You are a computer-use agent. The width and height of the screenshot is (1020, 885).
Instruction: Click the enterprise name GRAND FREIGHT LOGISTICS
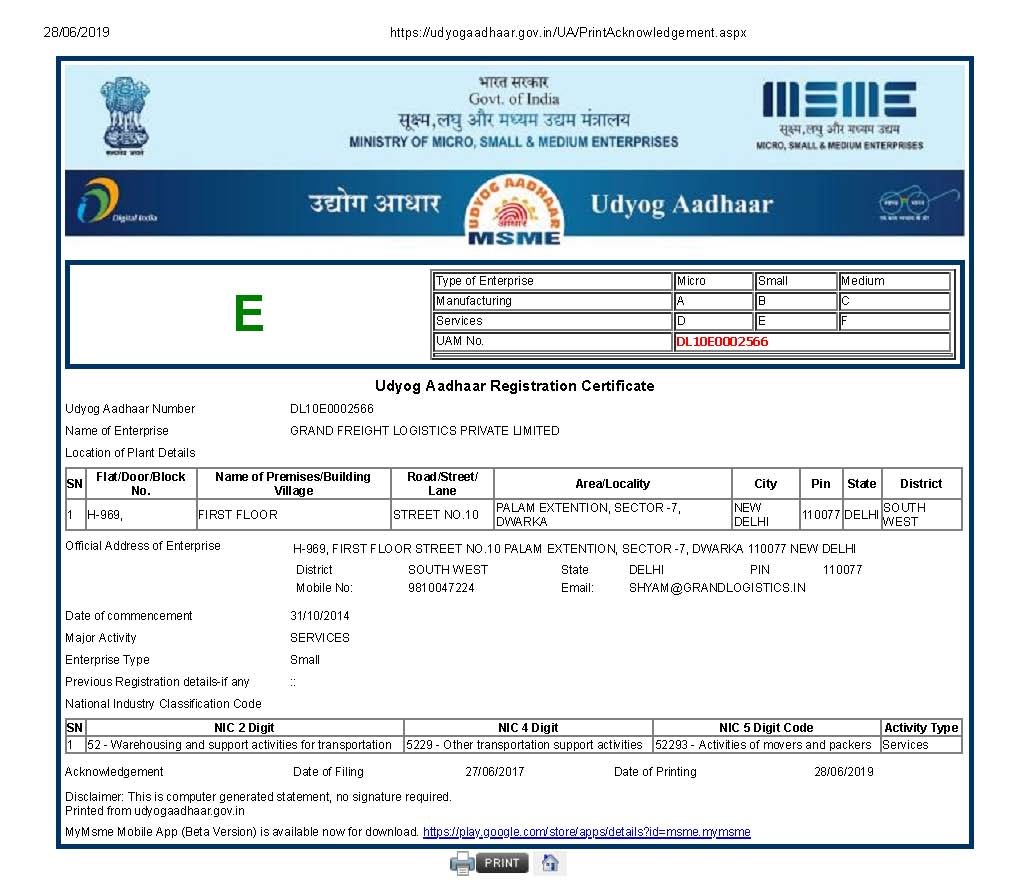tap(424, 431)
